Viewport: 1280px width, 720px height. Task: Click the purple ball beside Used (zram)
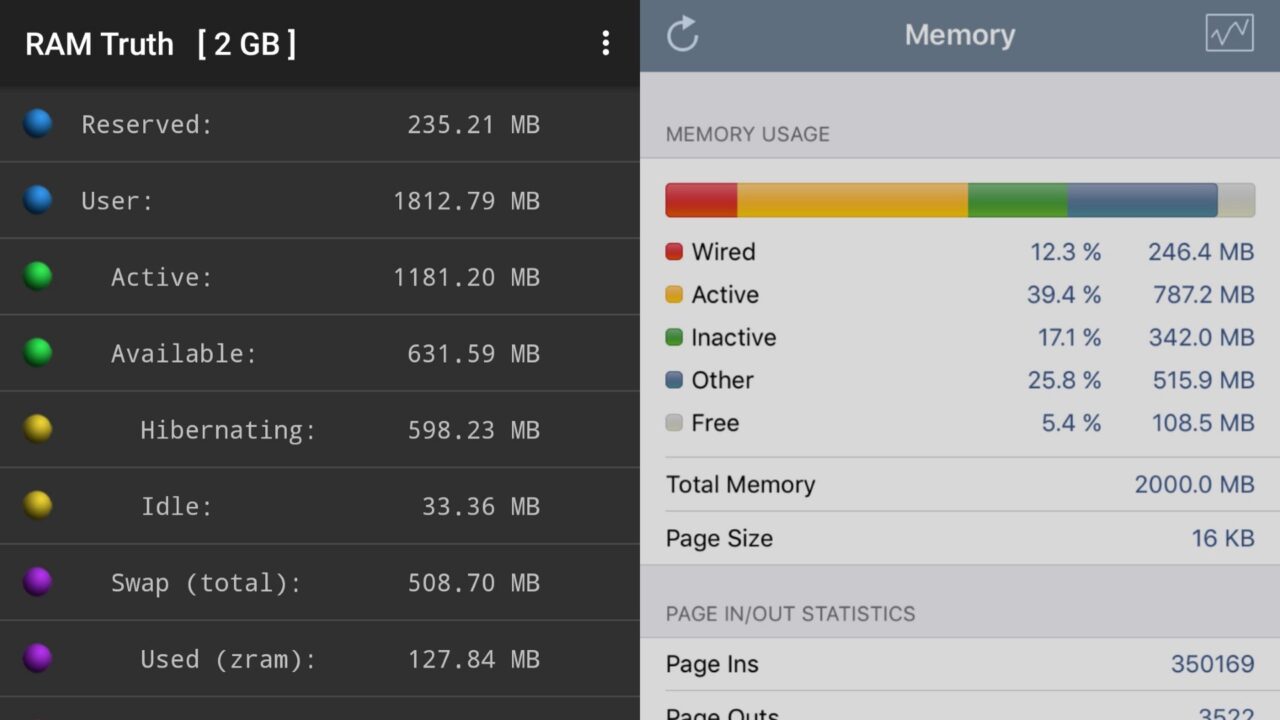(38, 658)
